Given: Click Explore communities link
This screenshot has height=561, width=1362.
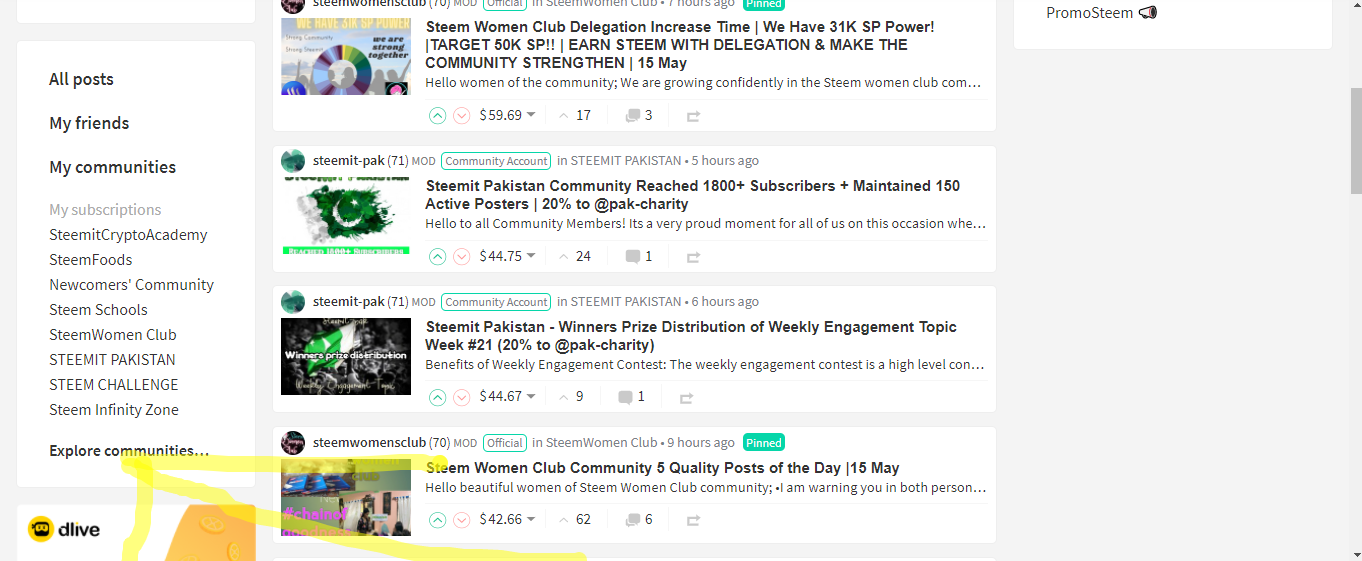Looking at the screenshot, I should click(129, 451).
